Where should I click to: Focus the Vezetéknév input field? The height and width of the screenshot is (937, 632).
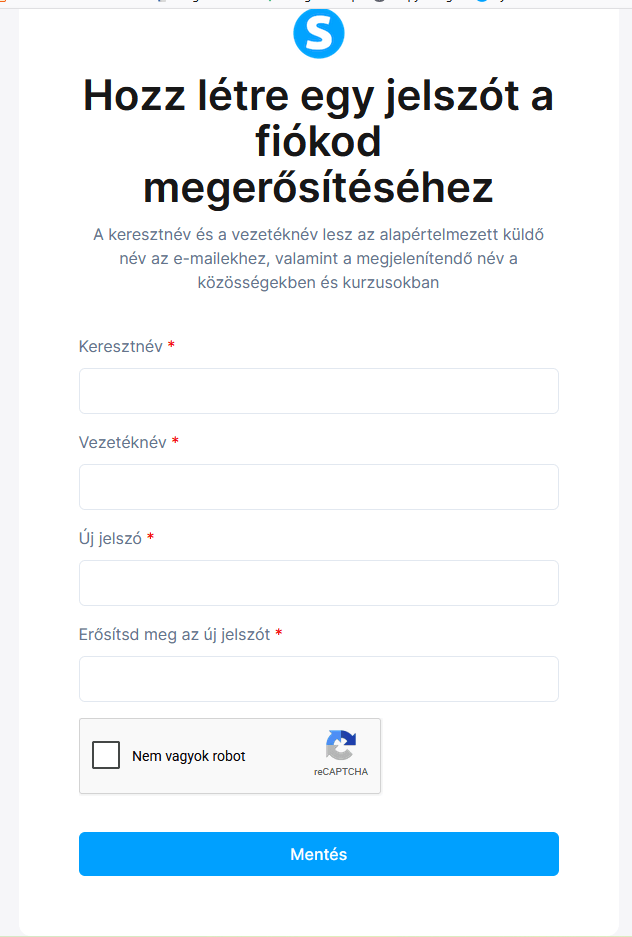coord(318,487)
